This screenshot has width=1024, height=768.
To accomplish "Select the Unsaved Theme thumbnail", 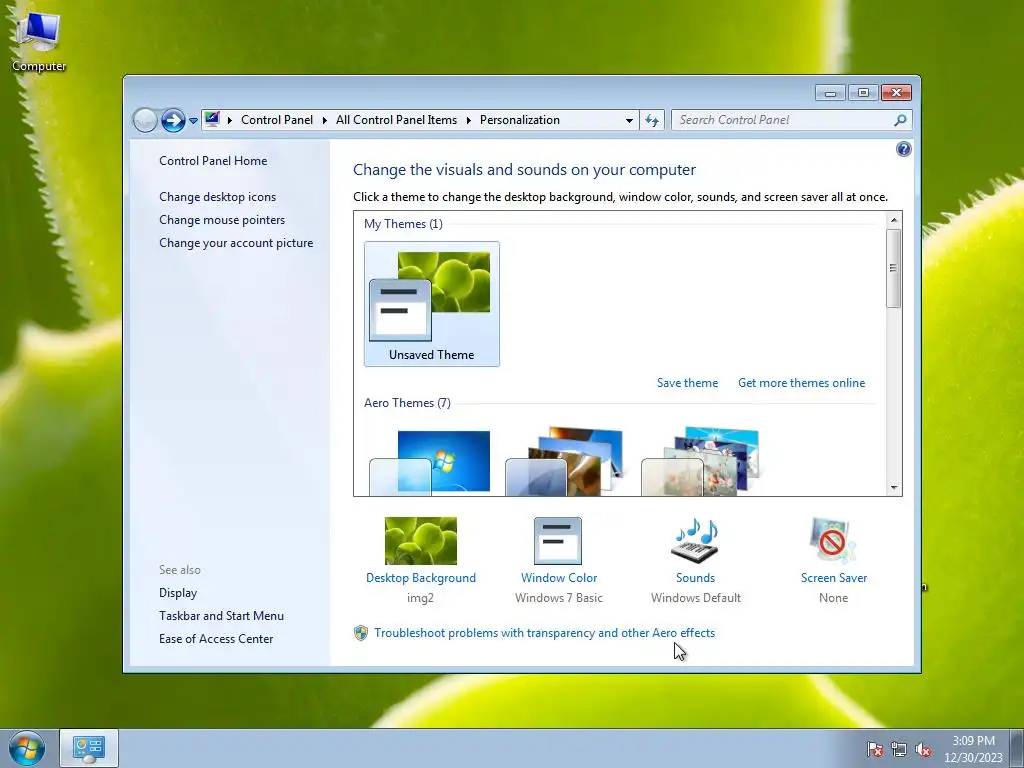I will click(x=432, y=304).
